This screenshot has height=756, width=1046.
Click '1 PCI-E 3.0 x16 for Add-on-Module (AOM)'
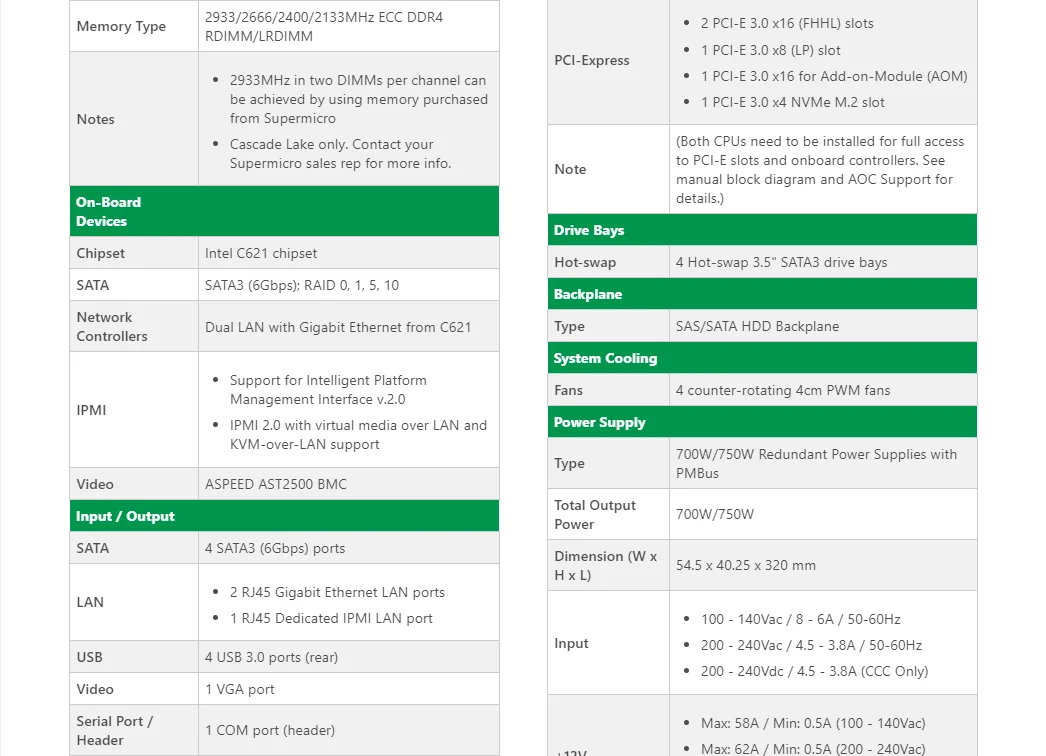834,77
